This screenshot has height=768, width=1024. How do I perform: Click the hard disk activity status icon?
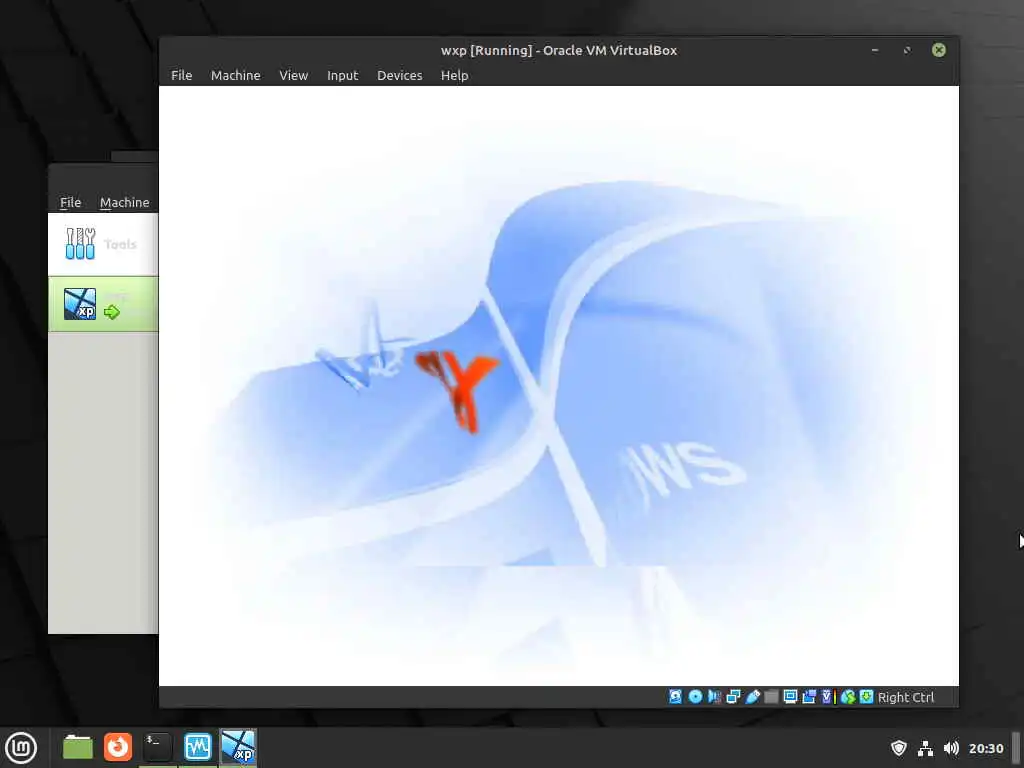click(x=675, y=697)
